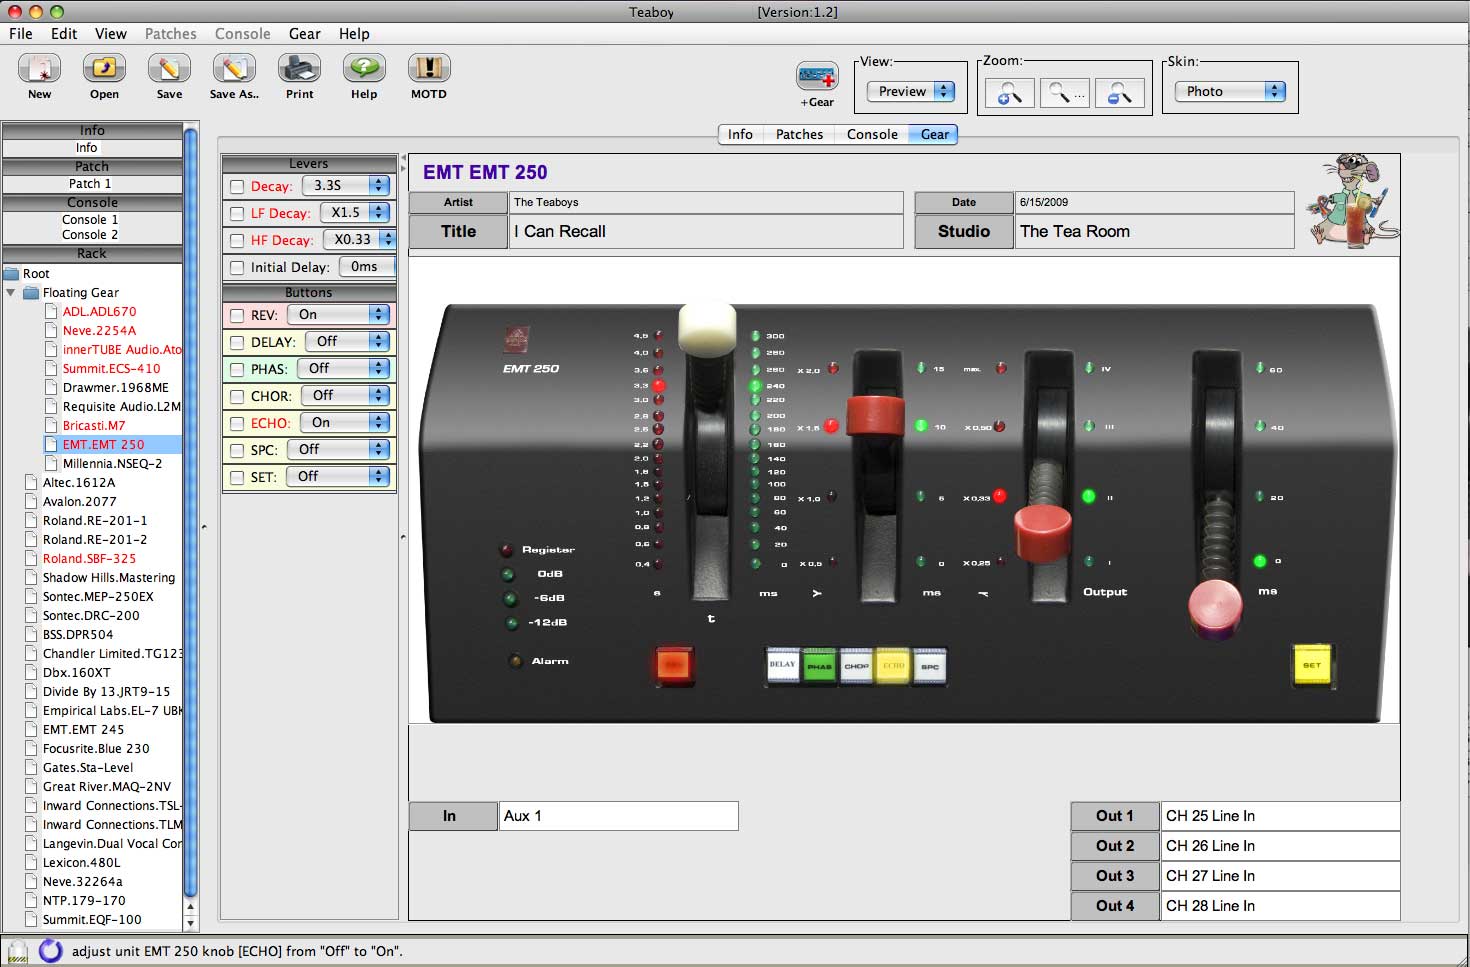Click the Alarm indicator light
1470x967 pixels.
coord(516,661)
